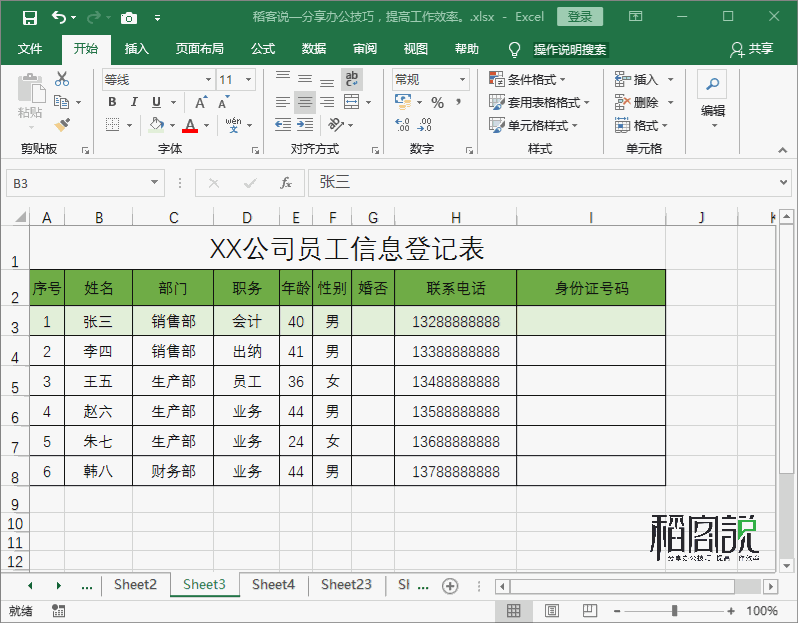Open the Sheet4 worksheet tab
The image size is (798, 623).
pos(273,585)
